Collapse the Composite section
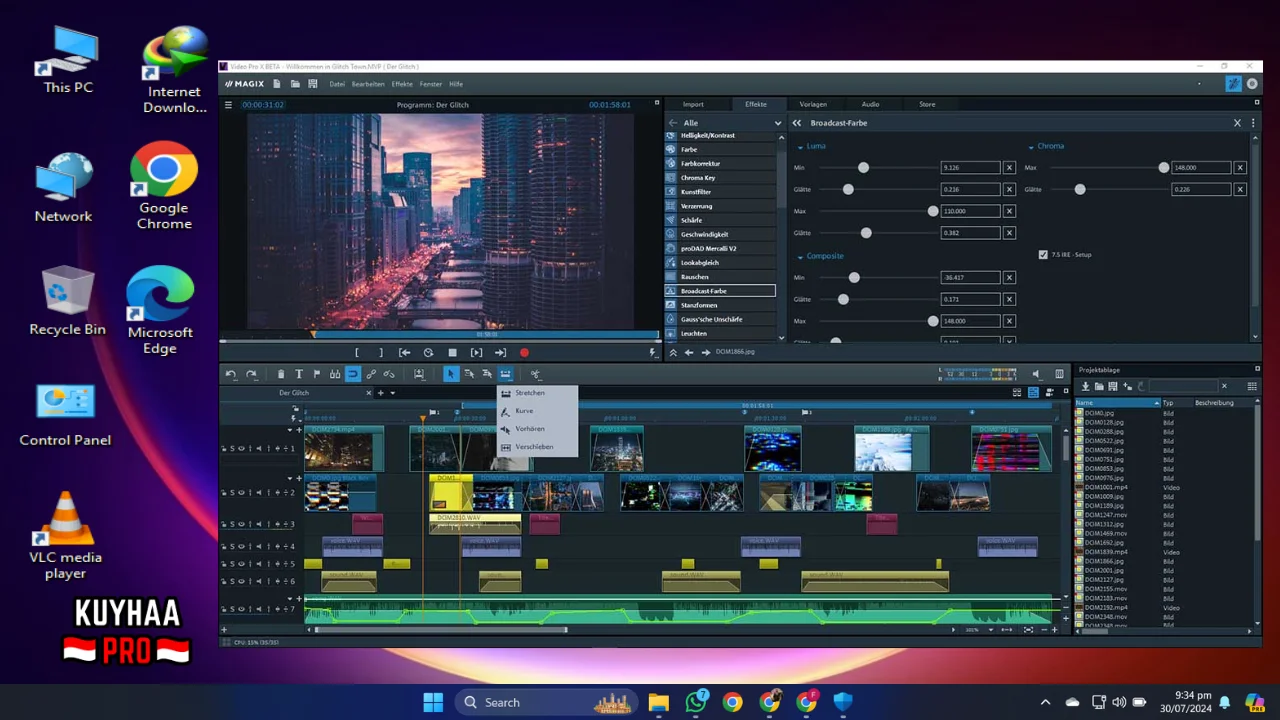This screenshot has height=720, width=1280. (x=800, y=256)
